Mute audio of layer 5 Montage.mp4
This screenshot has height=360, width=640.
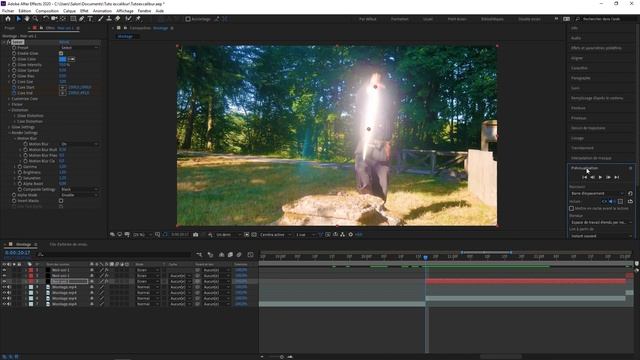pos(9,293)
